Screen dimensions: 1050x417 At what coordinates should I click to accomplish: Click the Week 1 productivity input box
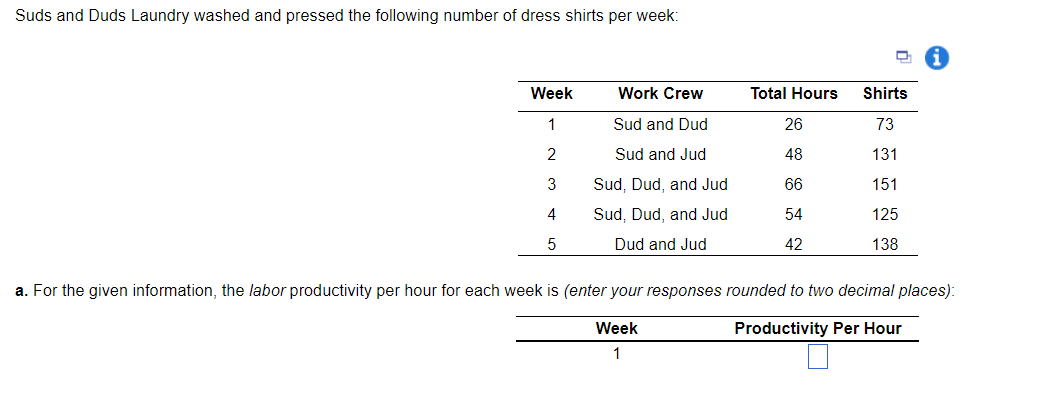817,356
